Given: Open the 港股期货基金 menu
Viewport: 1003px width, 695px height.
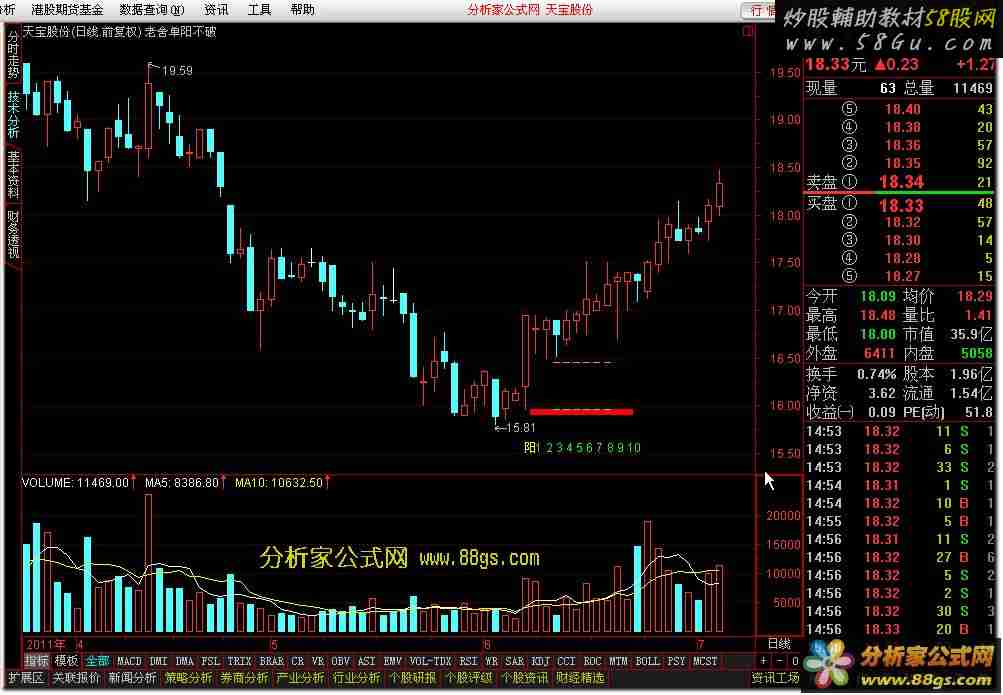Looking at the screenshot, I should pyautogui.click(x=67, y=10).
